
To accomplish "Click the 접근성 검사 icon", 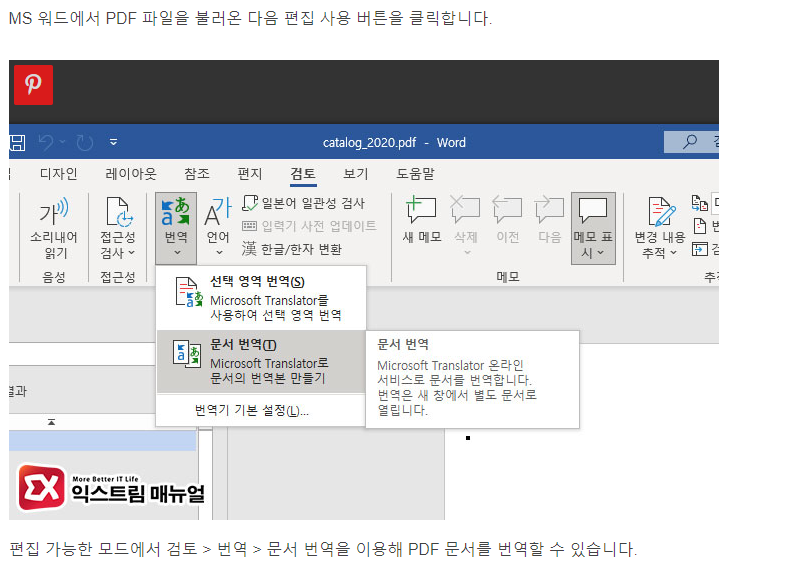I will coord(119,211).
